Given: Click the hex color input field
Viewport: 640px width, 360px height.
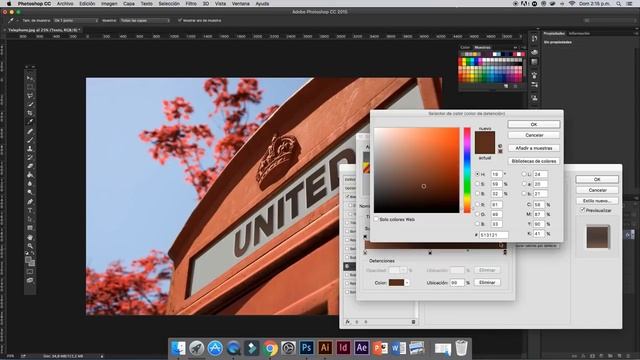Looking at the screenshot, I should [493, 235].
